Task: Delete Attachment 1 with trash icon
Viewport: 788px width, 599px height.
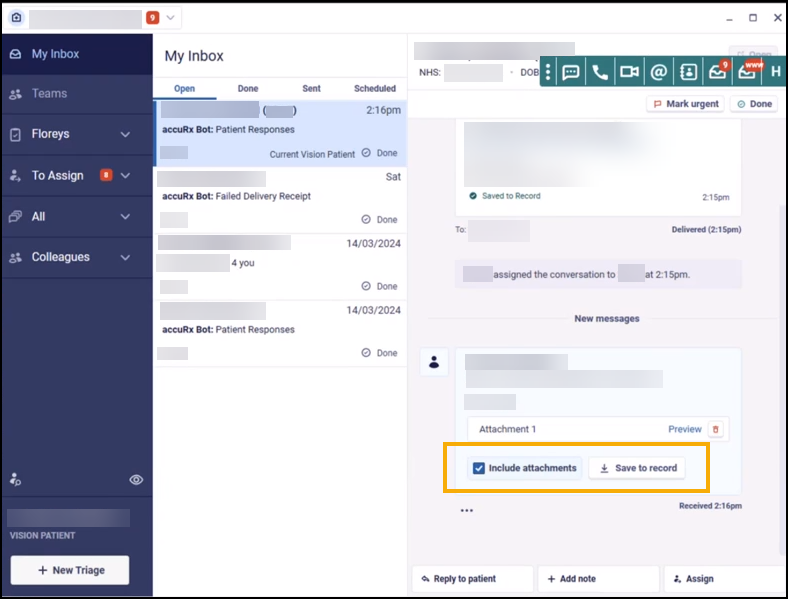Action: tap(715, 429)
